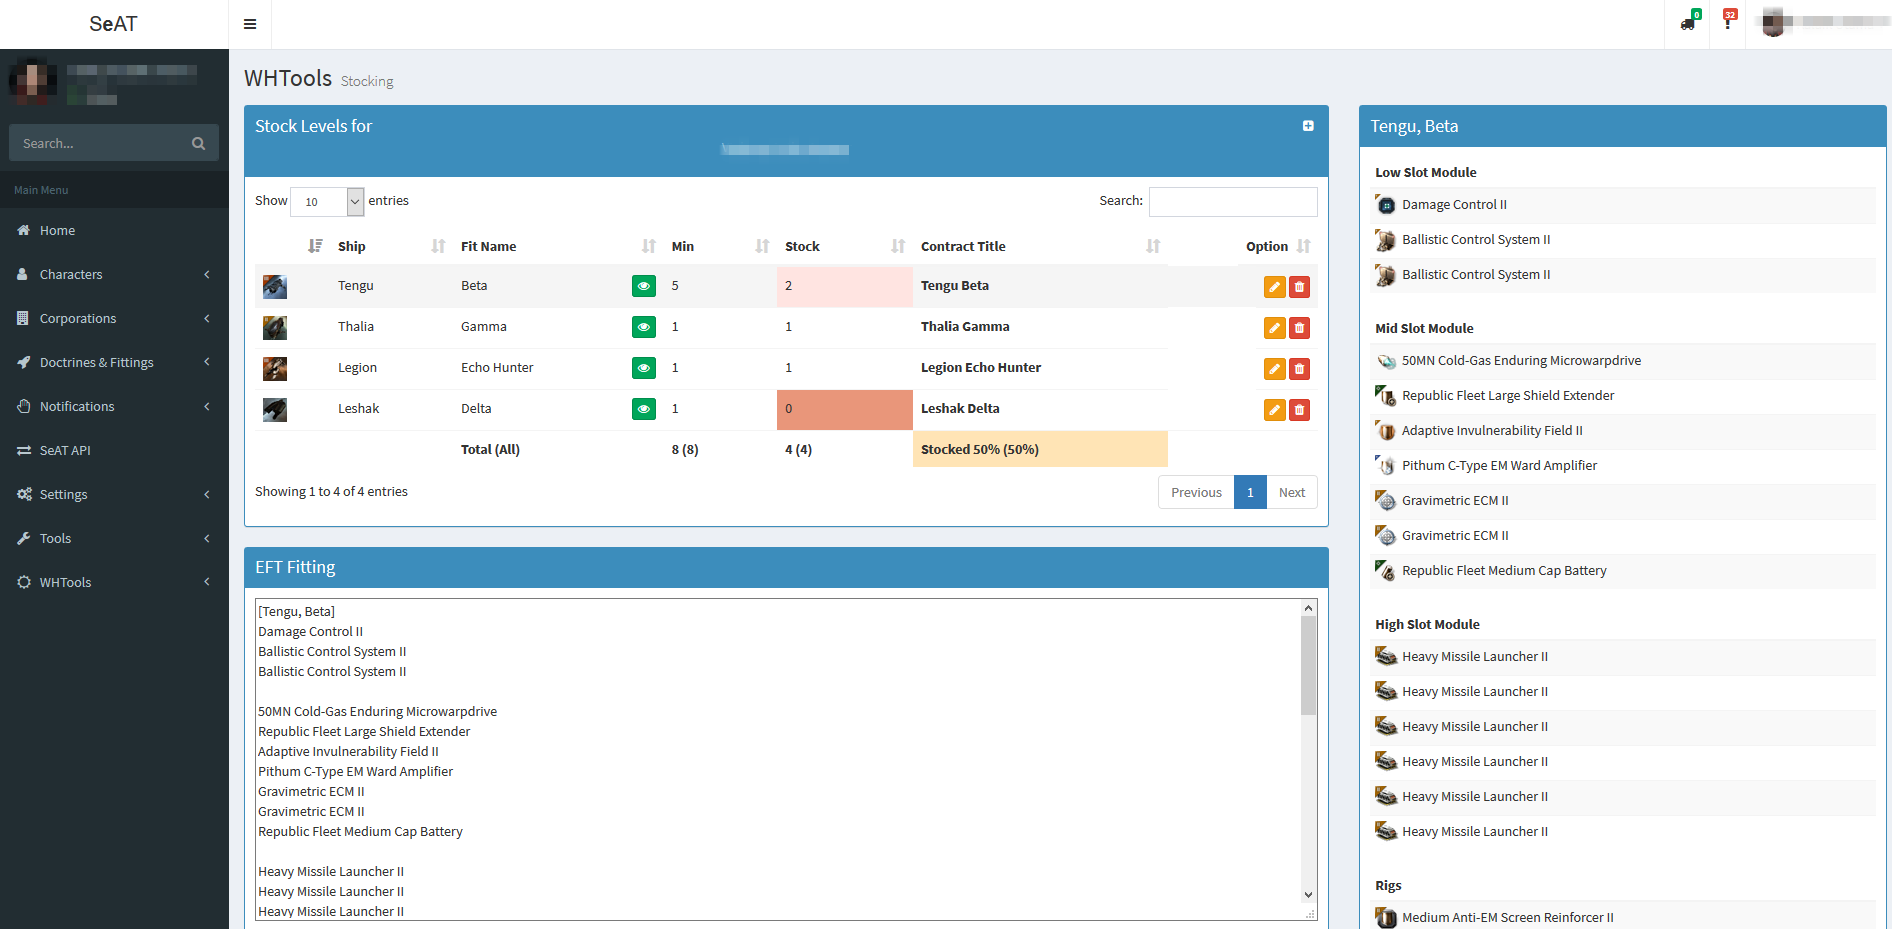Viewport: 1892px width, 929px height.
Task: Open WHTools menu item
Action: (x=114, y=582)
